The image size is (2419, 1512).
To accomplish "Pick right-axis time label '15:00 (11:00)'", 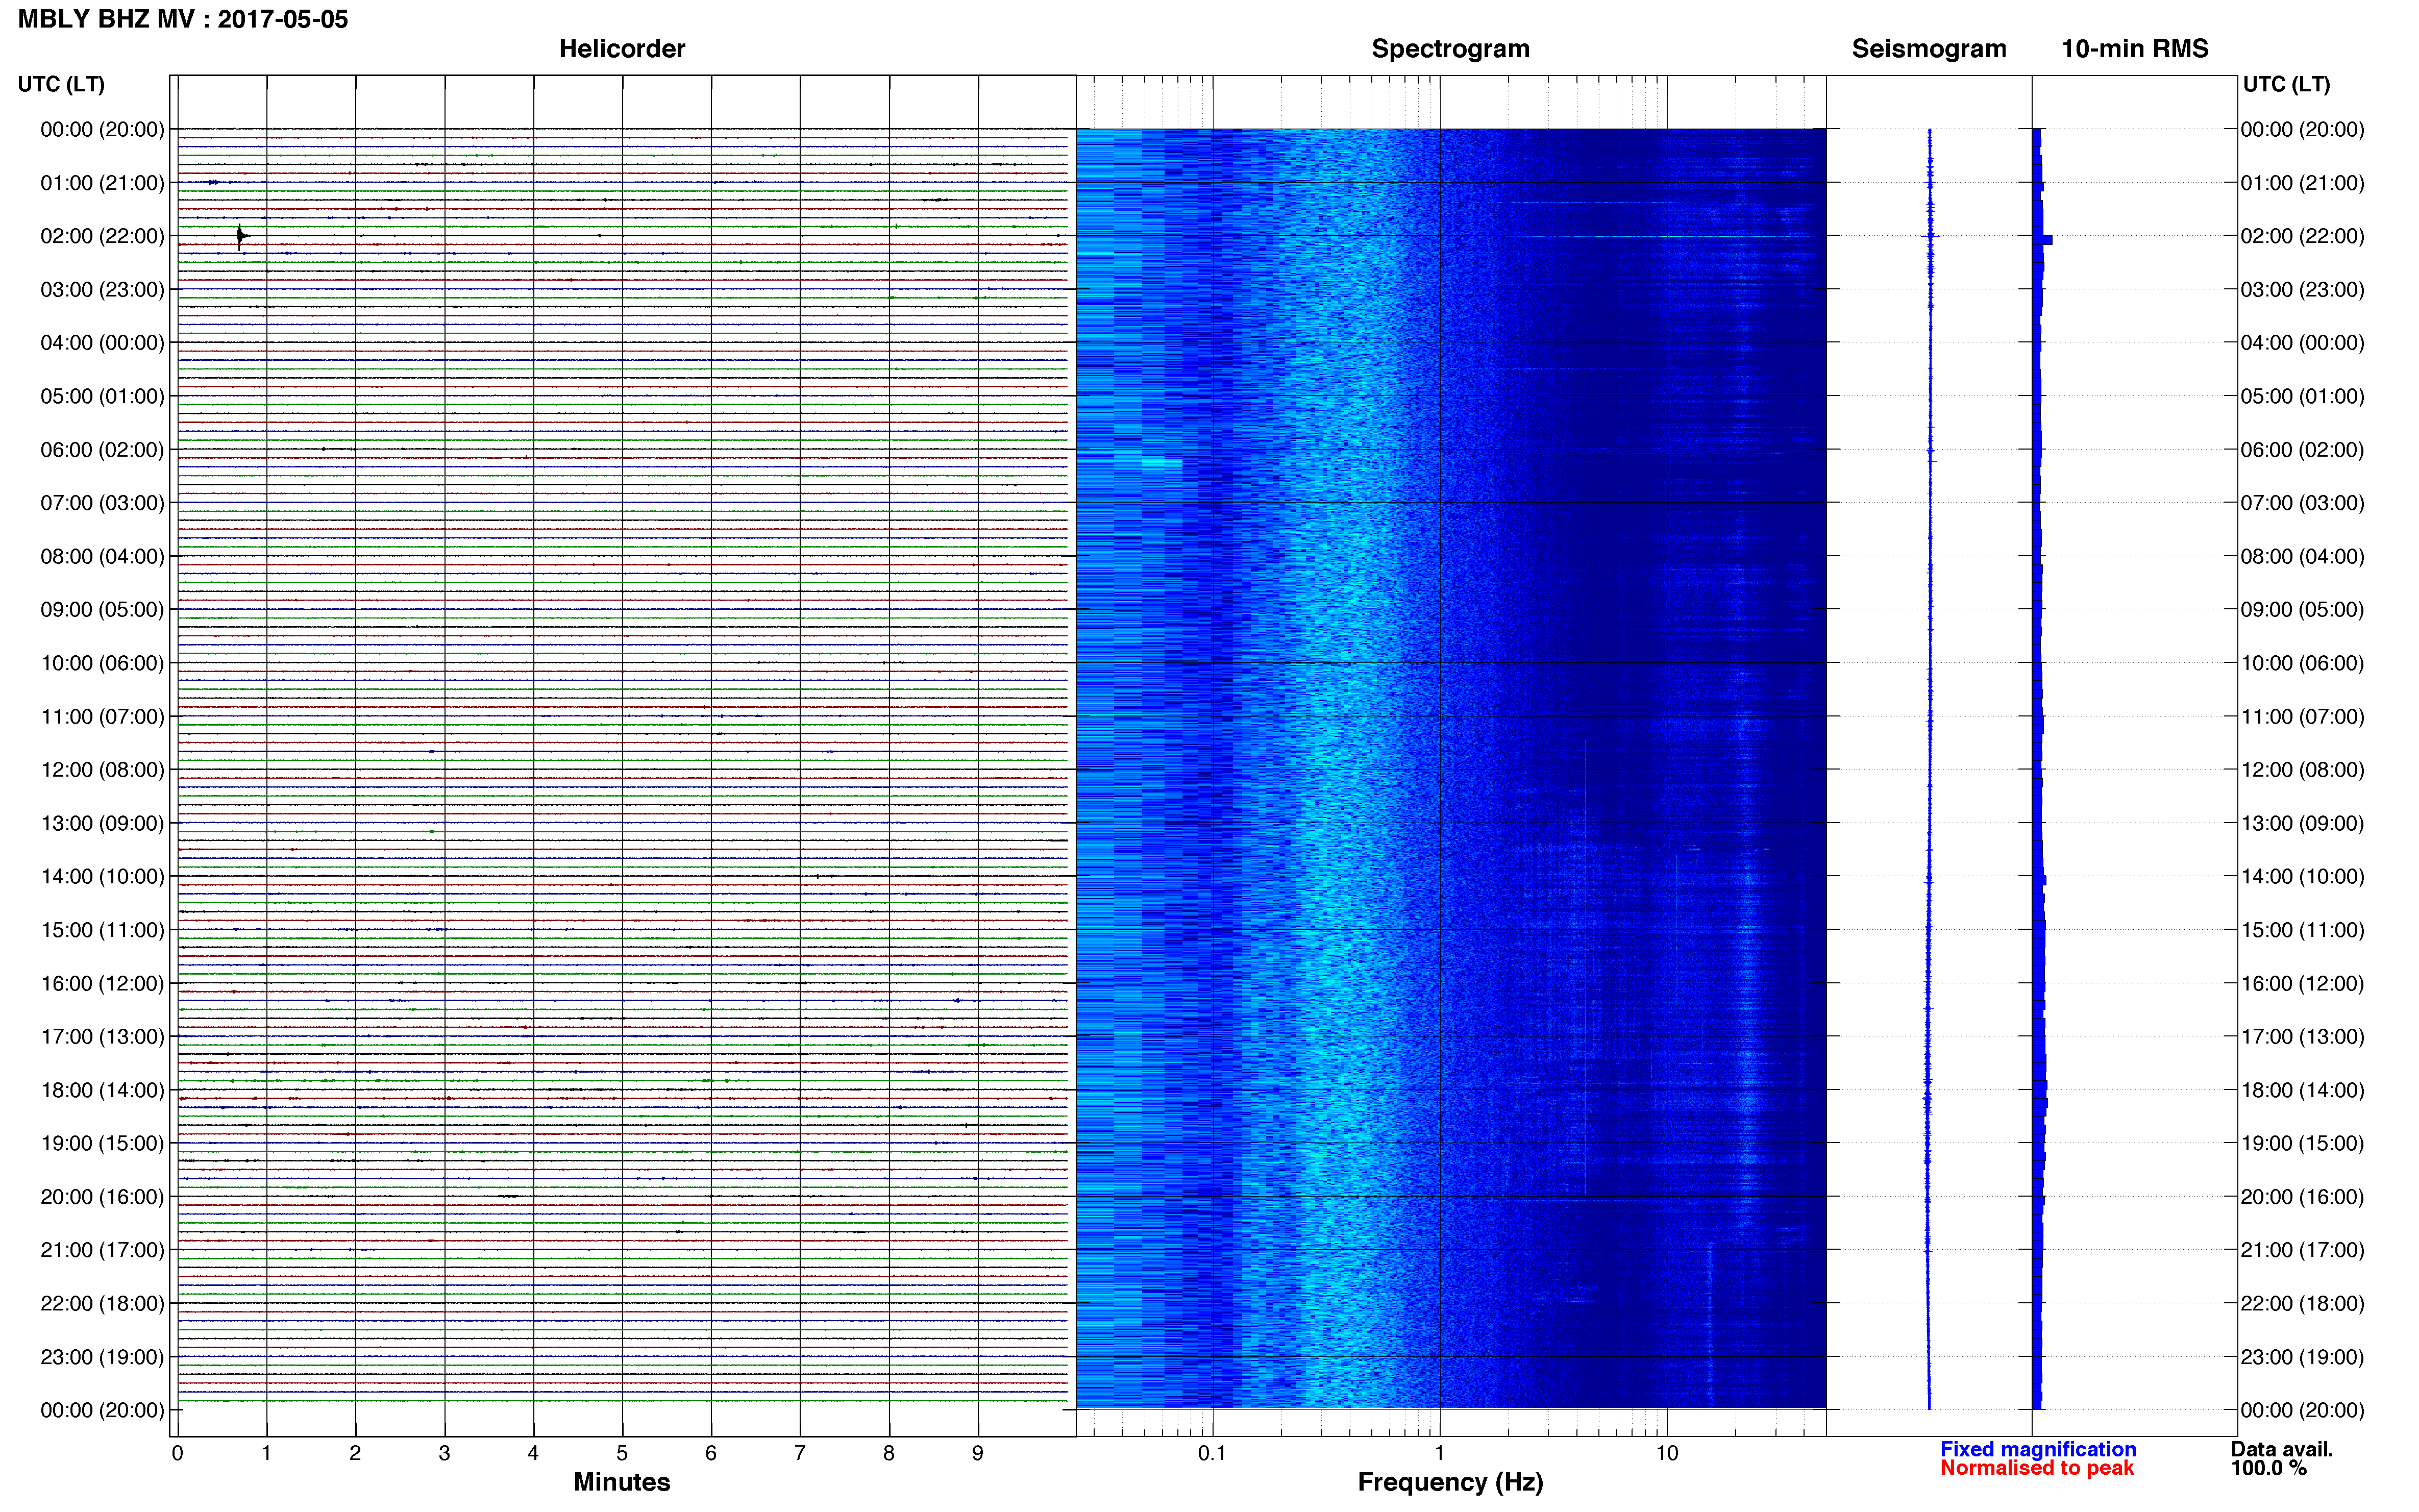I will point(2302,930).
